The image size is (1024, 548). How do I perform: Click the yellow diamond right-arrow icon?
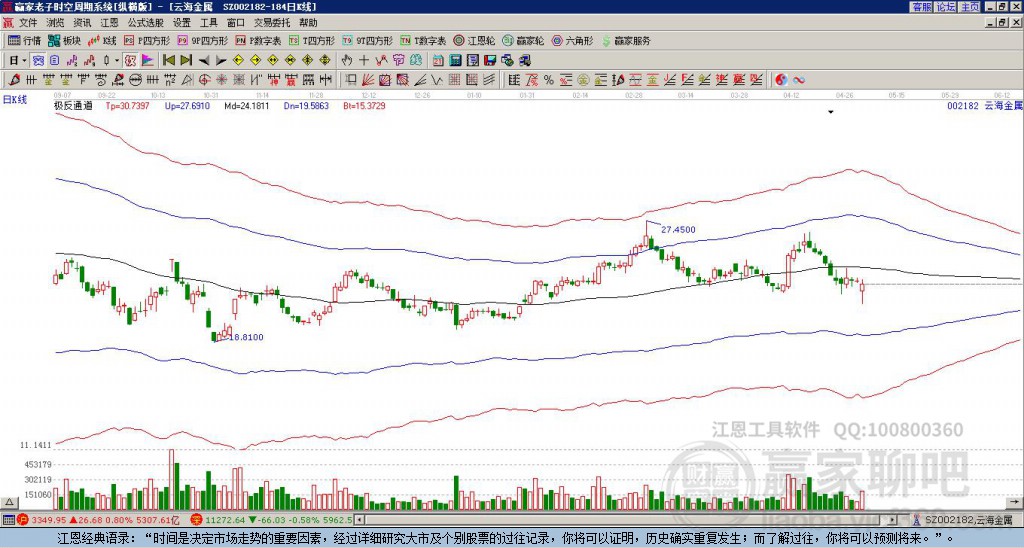[255, 61]
